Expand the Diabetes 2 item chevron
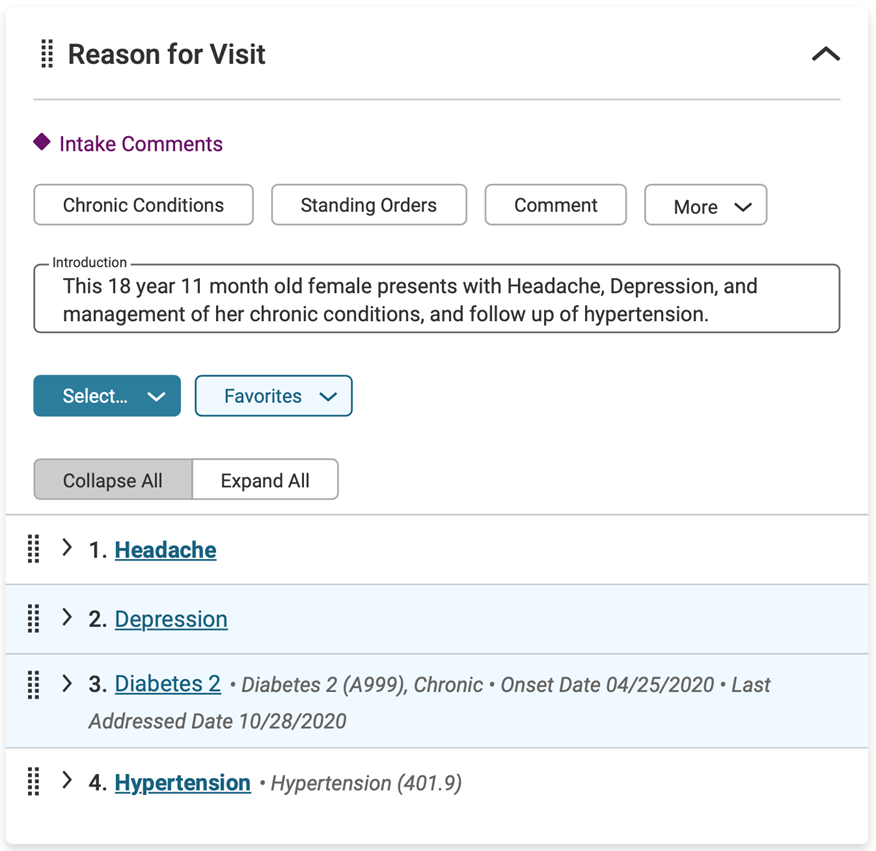The width and height of the screenshot is (876, 851). 67,683
